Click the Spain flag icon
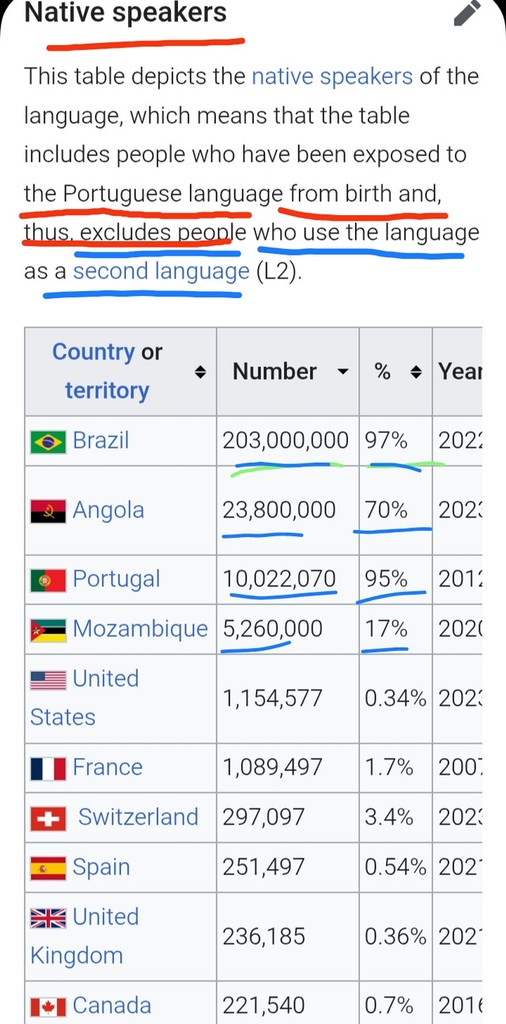Screen dimensions: 506x1024 tap(48, 869)
